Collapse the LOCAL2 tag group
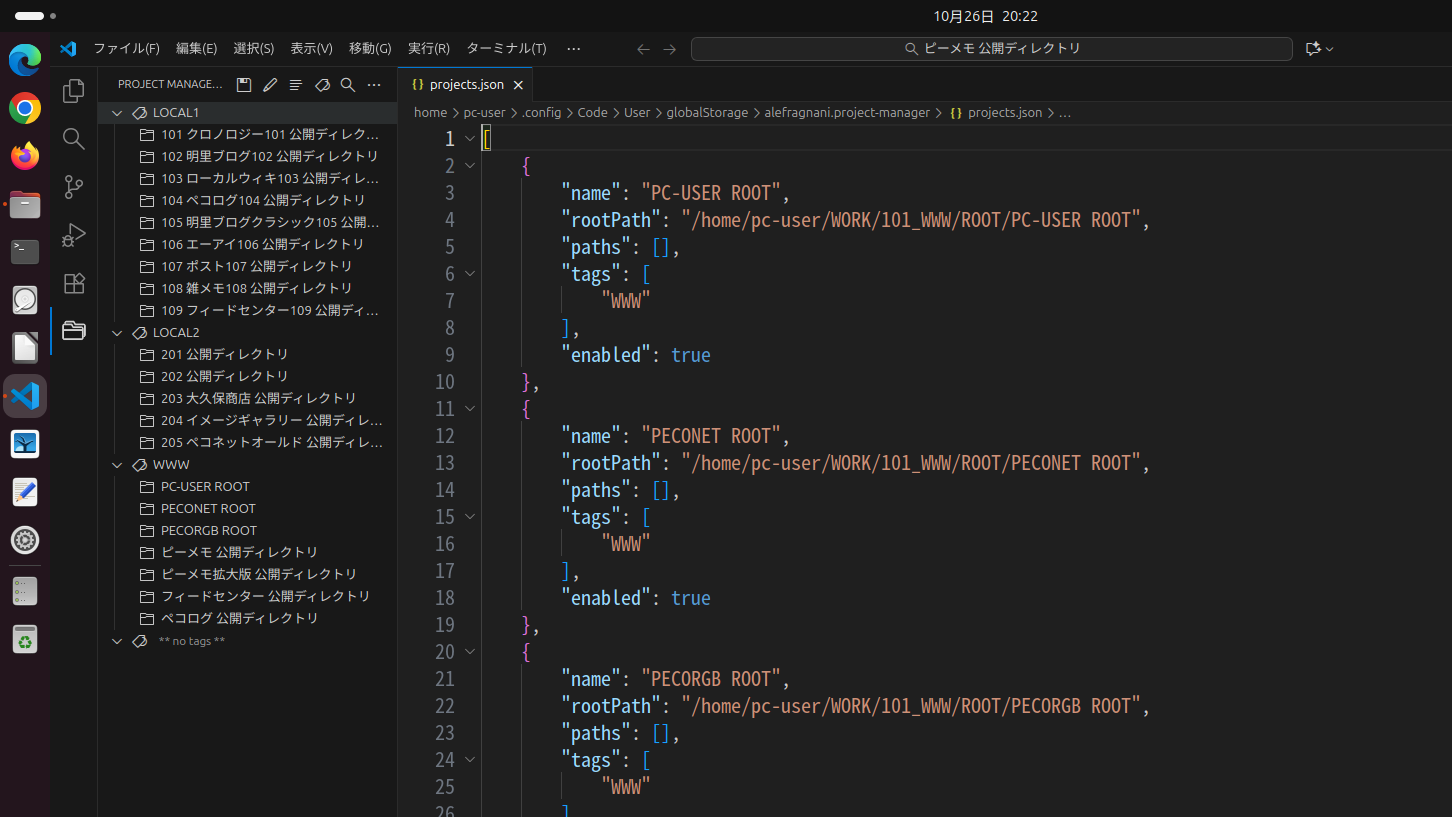1452x817 pixels. pyautogui.click(x=117, y=333)
